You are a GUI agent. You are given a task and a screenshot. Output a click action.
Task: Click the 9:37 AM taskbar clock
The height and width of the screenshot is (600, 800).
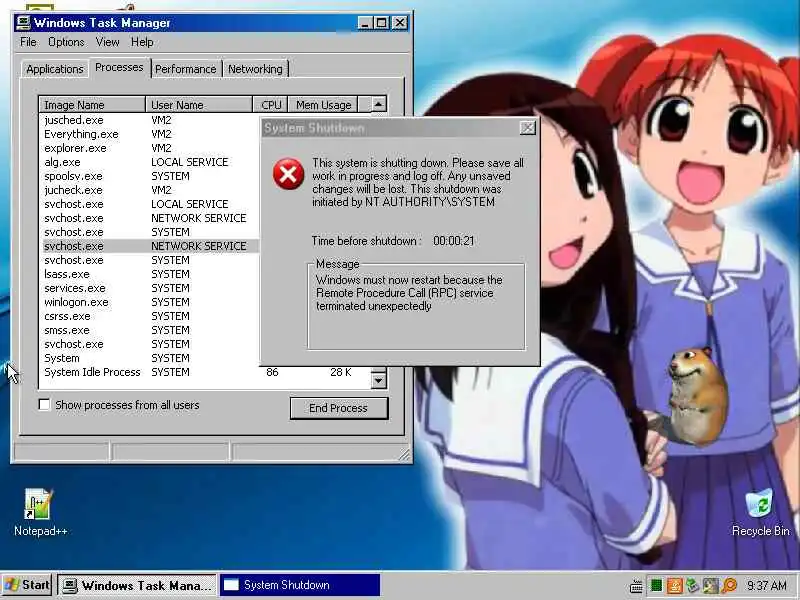[x=766, y=585]
